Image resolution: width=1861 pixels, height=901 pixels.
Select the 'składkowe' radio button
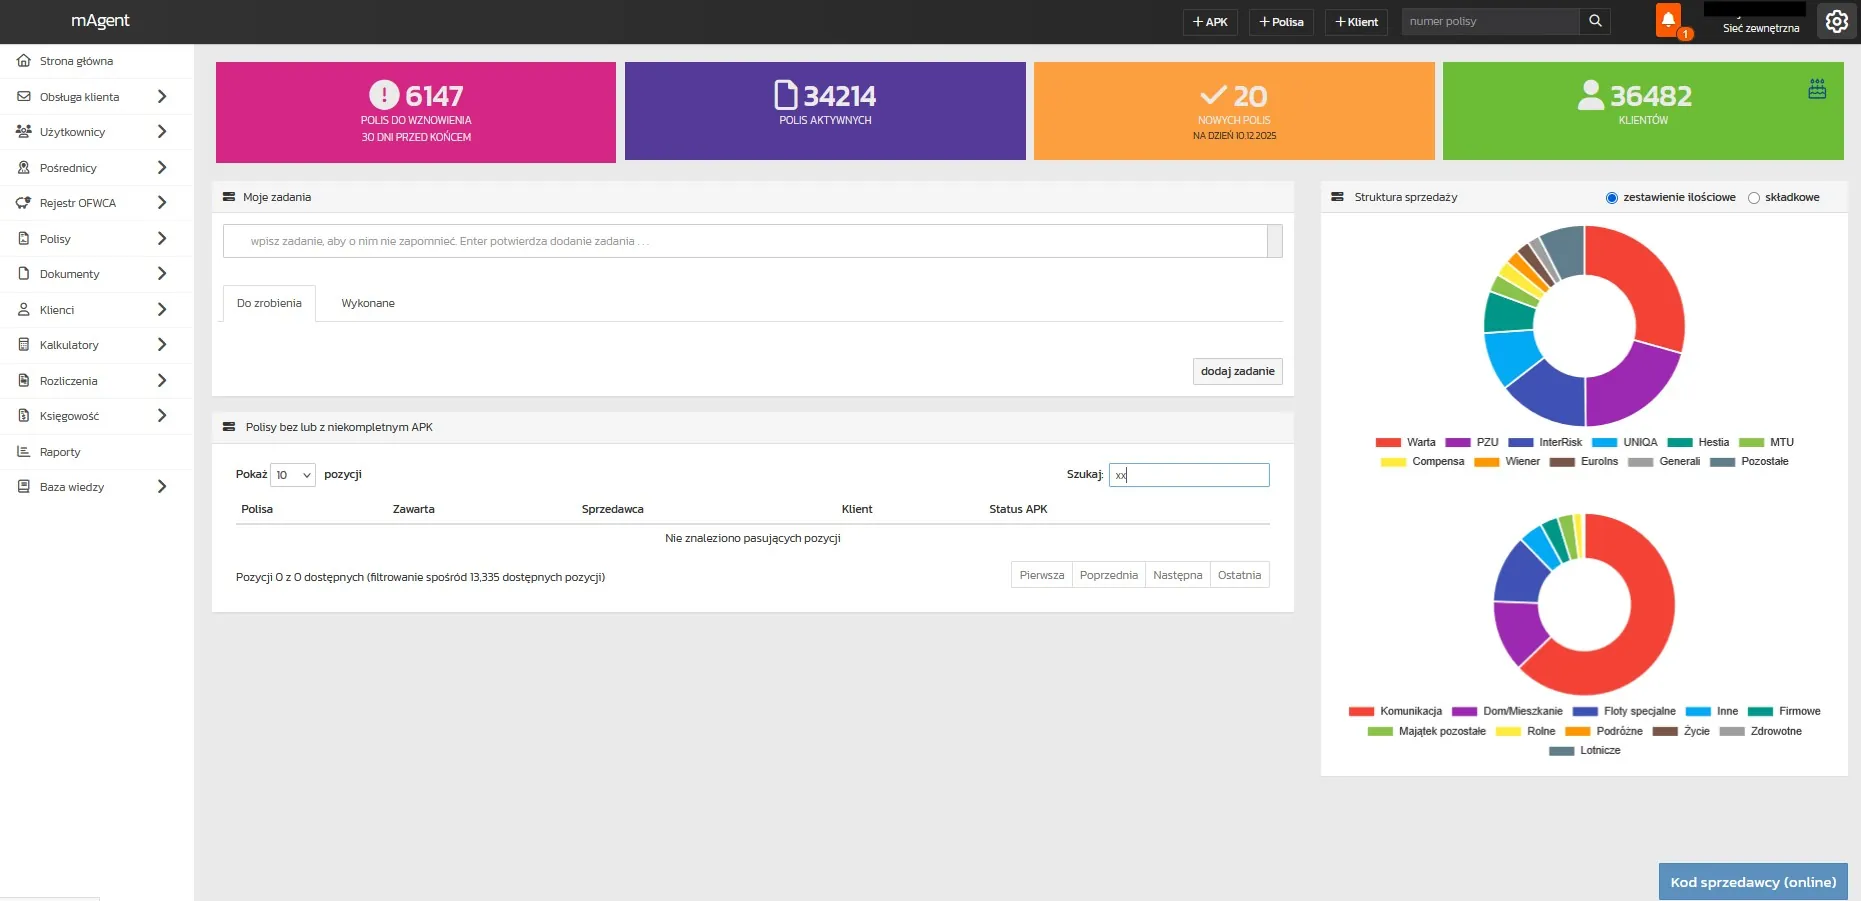(1753, 198)
